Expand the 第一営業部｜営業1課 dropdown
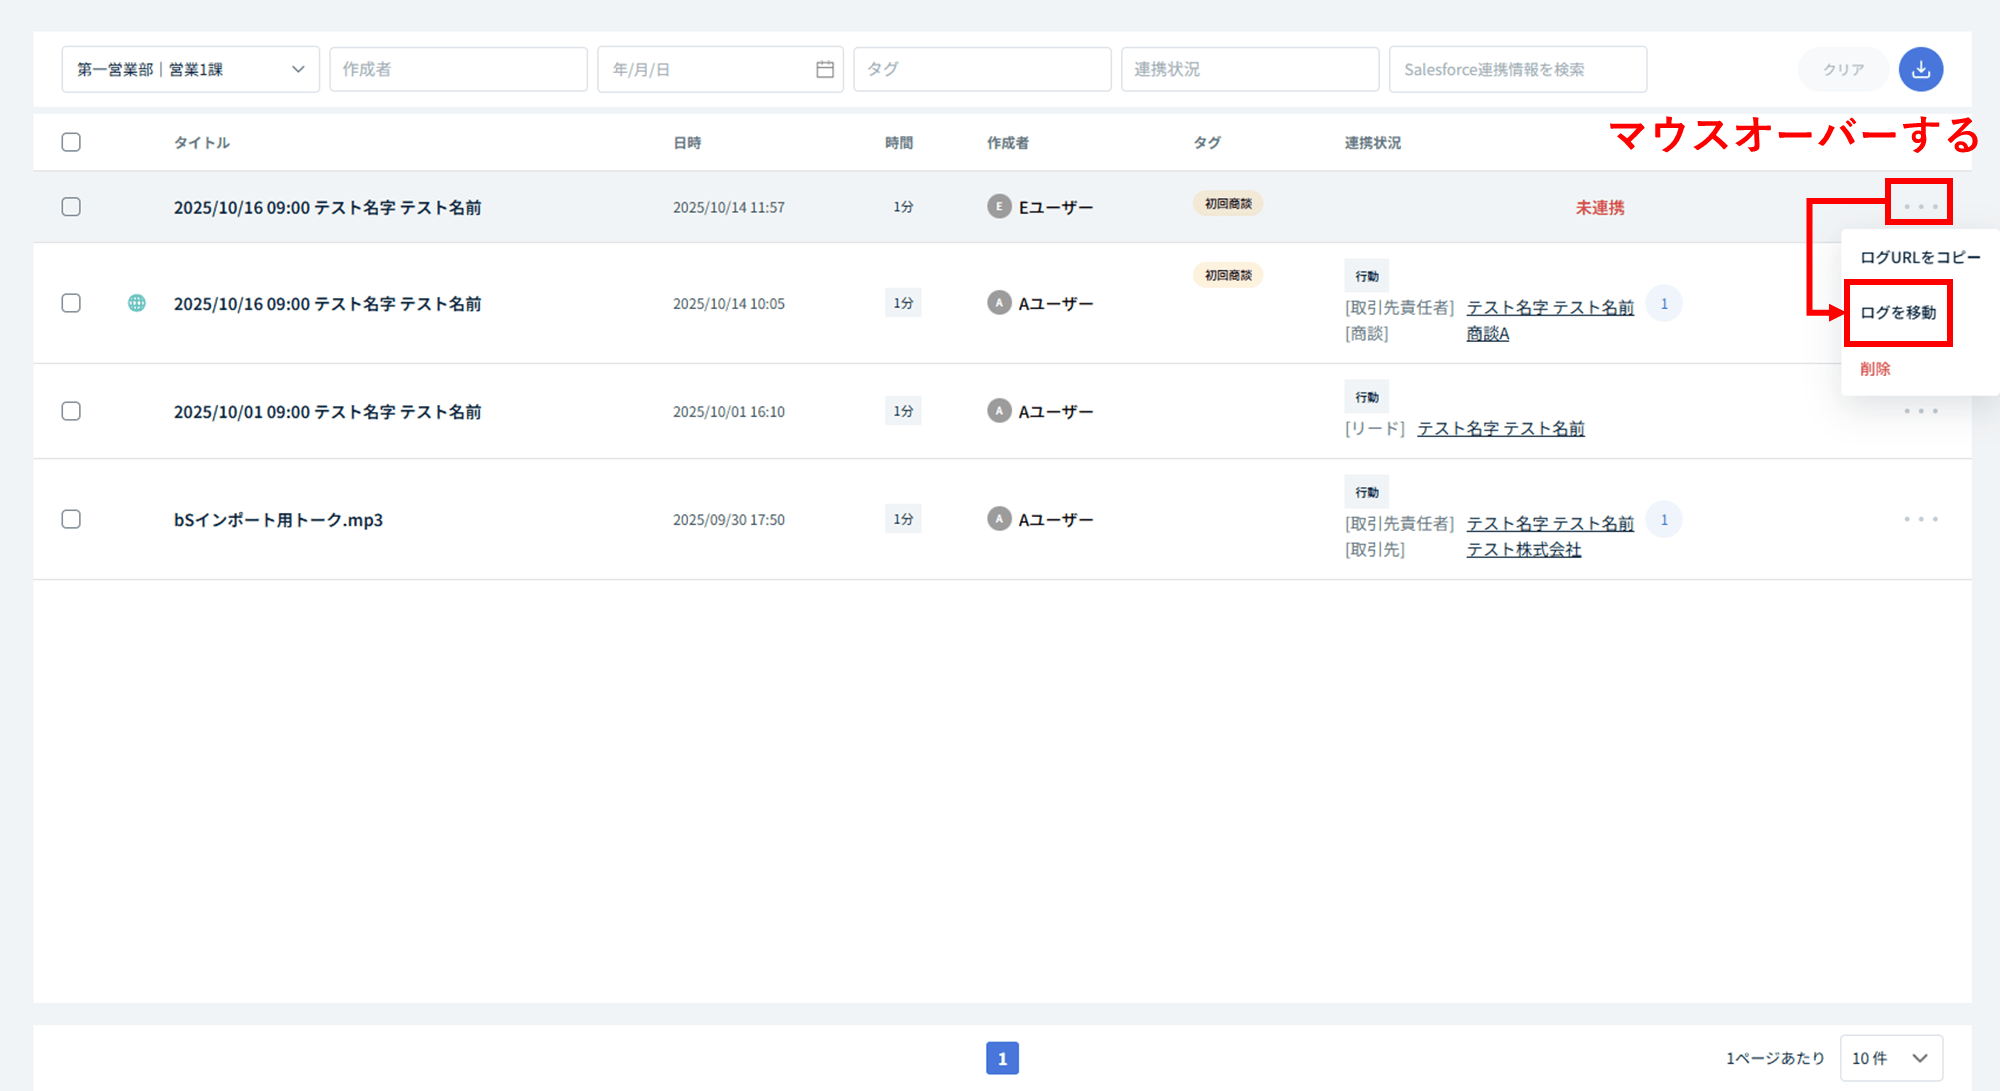Viewport: 2010px width, 1091px height. tap(190, 69)
